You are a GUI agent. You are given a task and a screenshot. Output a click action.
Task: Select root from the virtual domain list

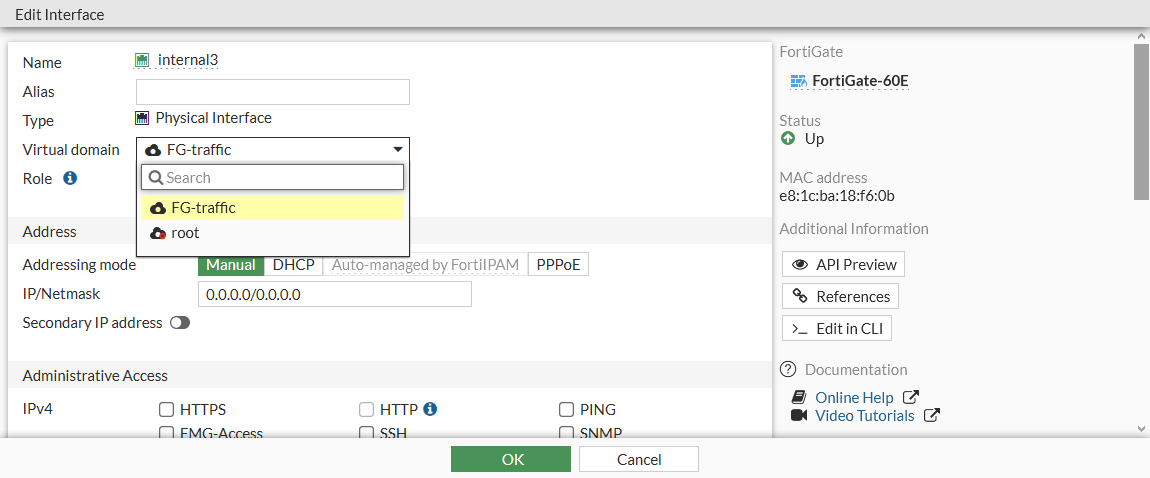click(x=185, y=232)
